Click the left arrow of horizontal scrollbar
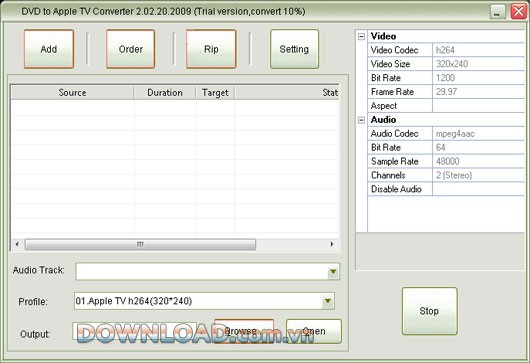Screen dimensions: 530x363 [x=17, y=244]
